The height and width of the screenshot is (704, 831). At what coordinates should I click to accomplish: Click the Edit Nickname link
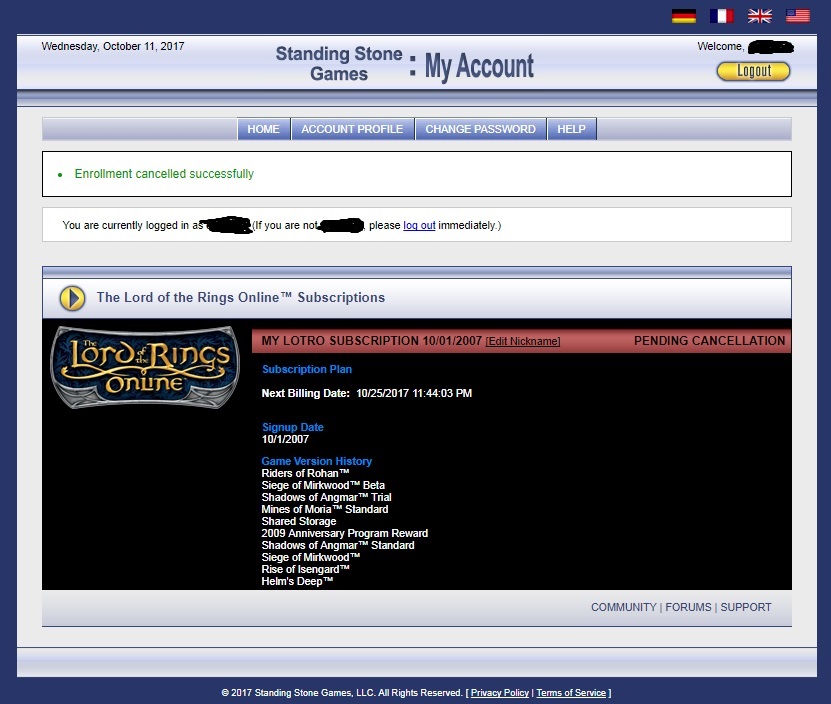coord(523,341)
